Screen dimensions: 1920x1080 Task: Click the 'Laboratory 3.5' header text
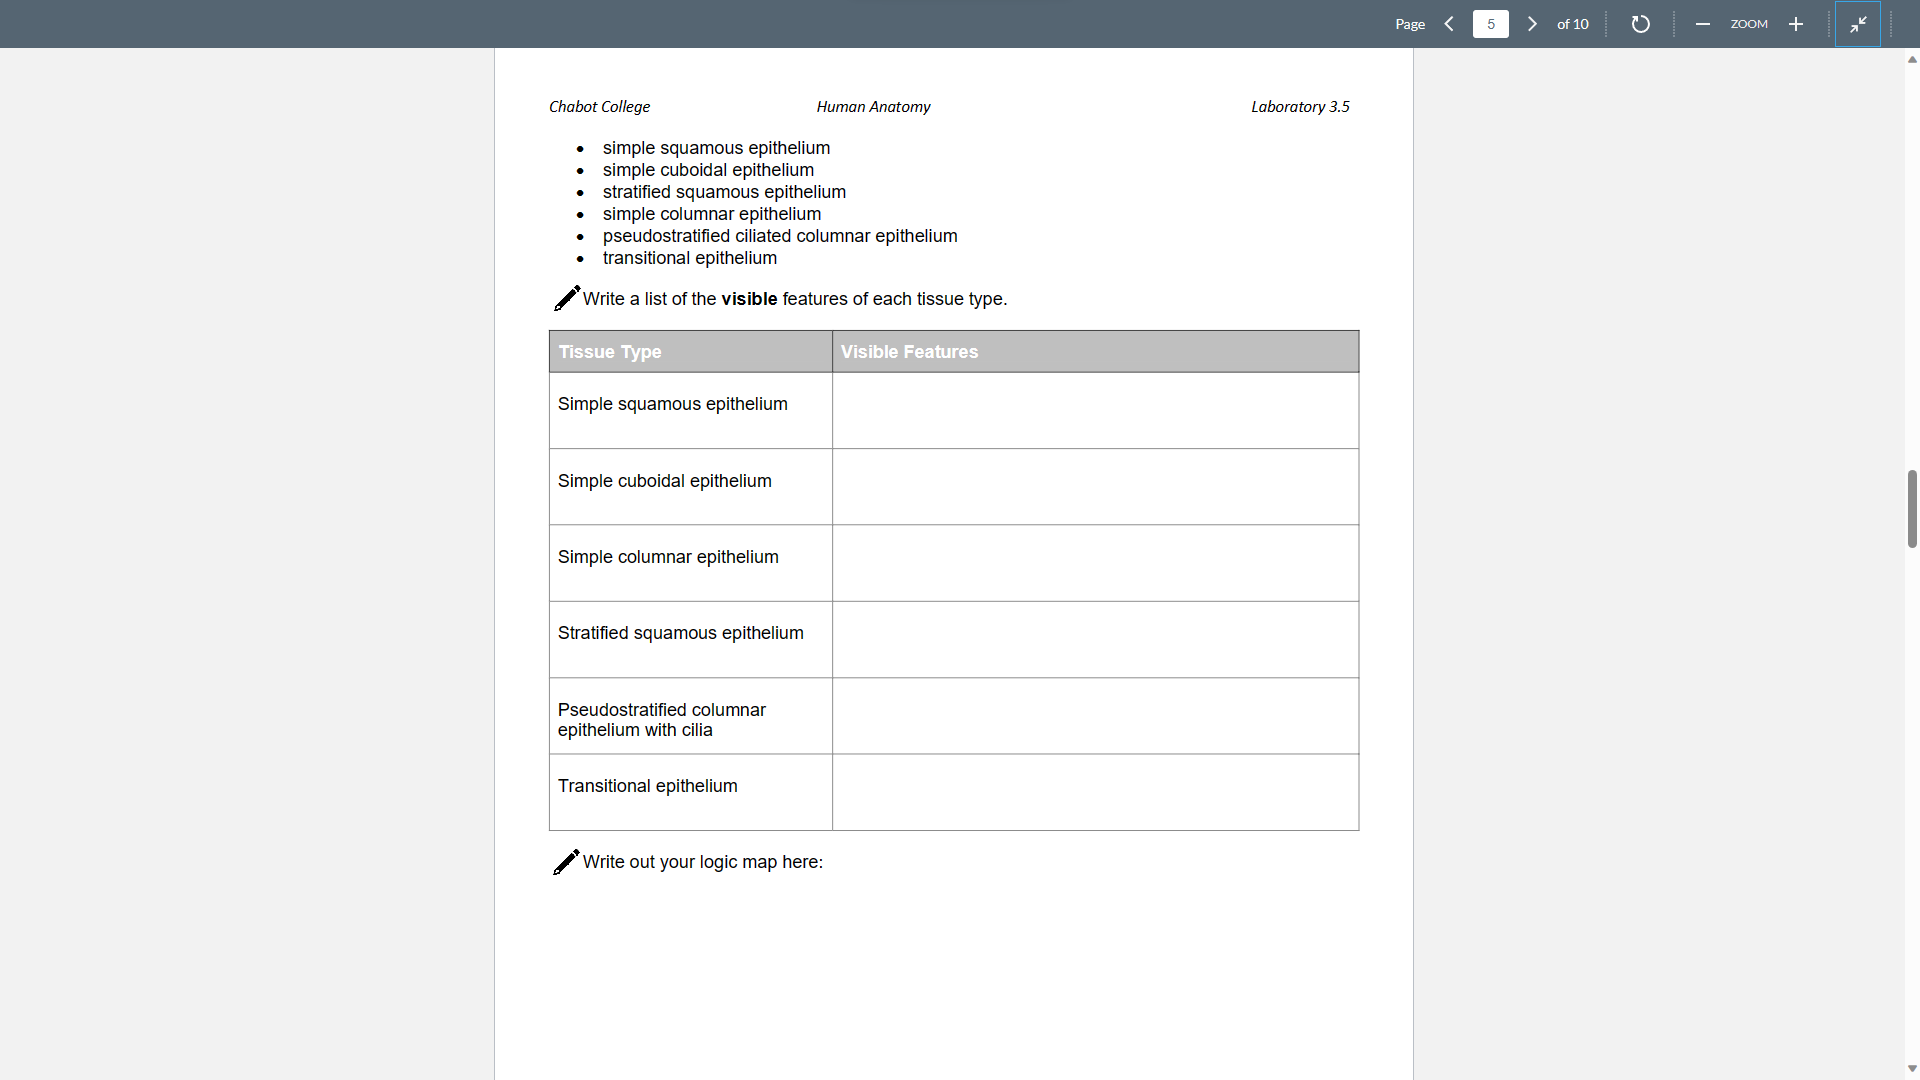coord(1300,107)
